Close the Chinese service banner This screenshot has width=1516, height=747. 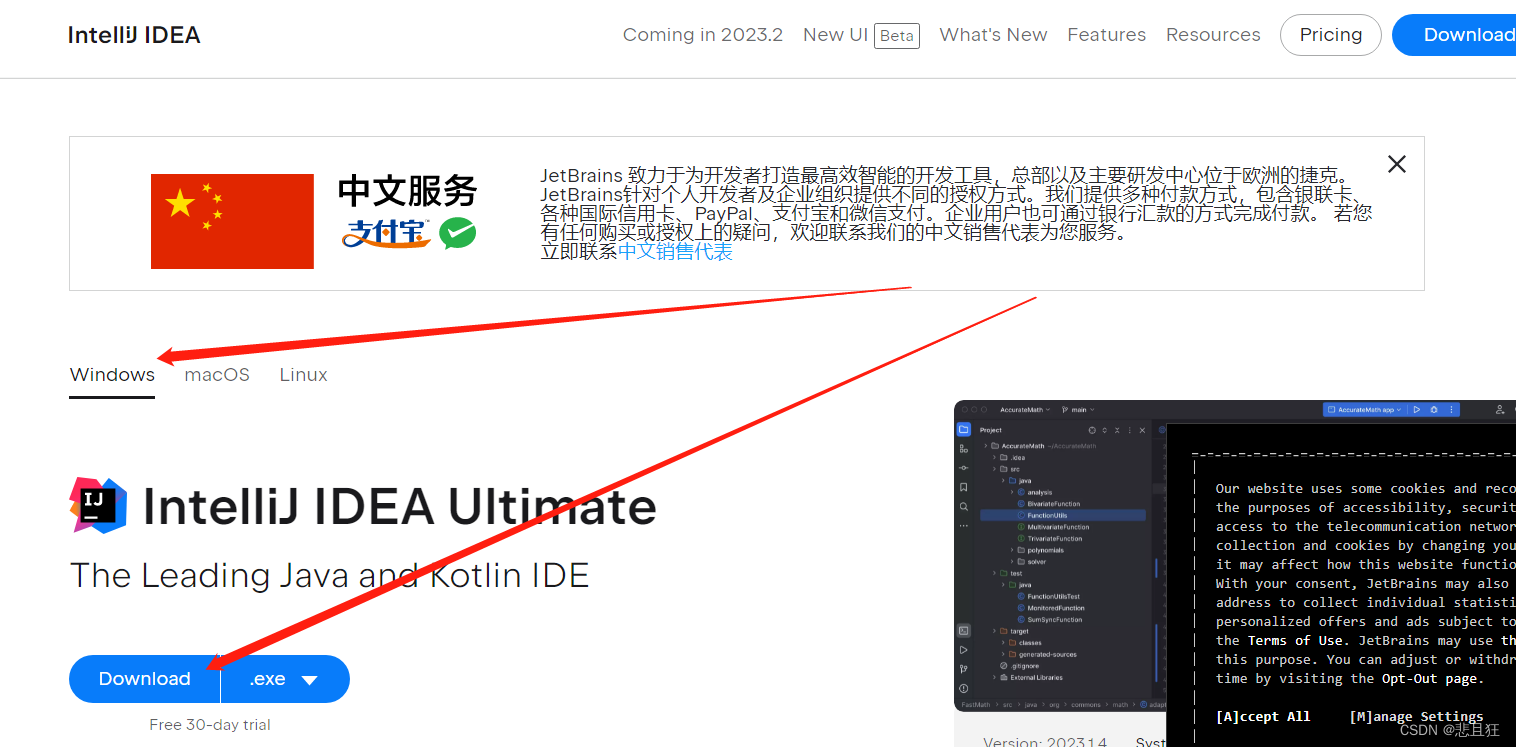(x=1396, y=164)
